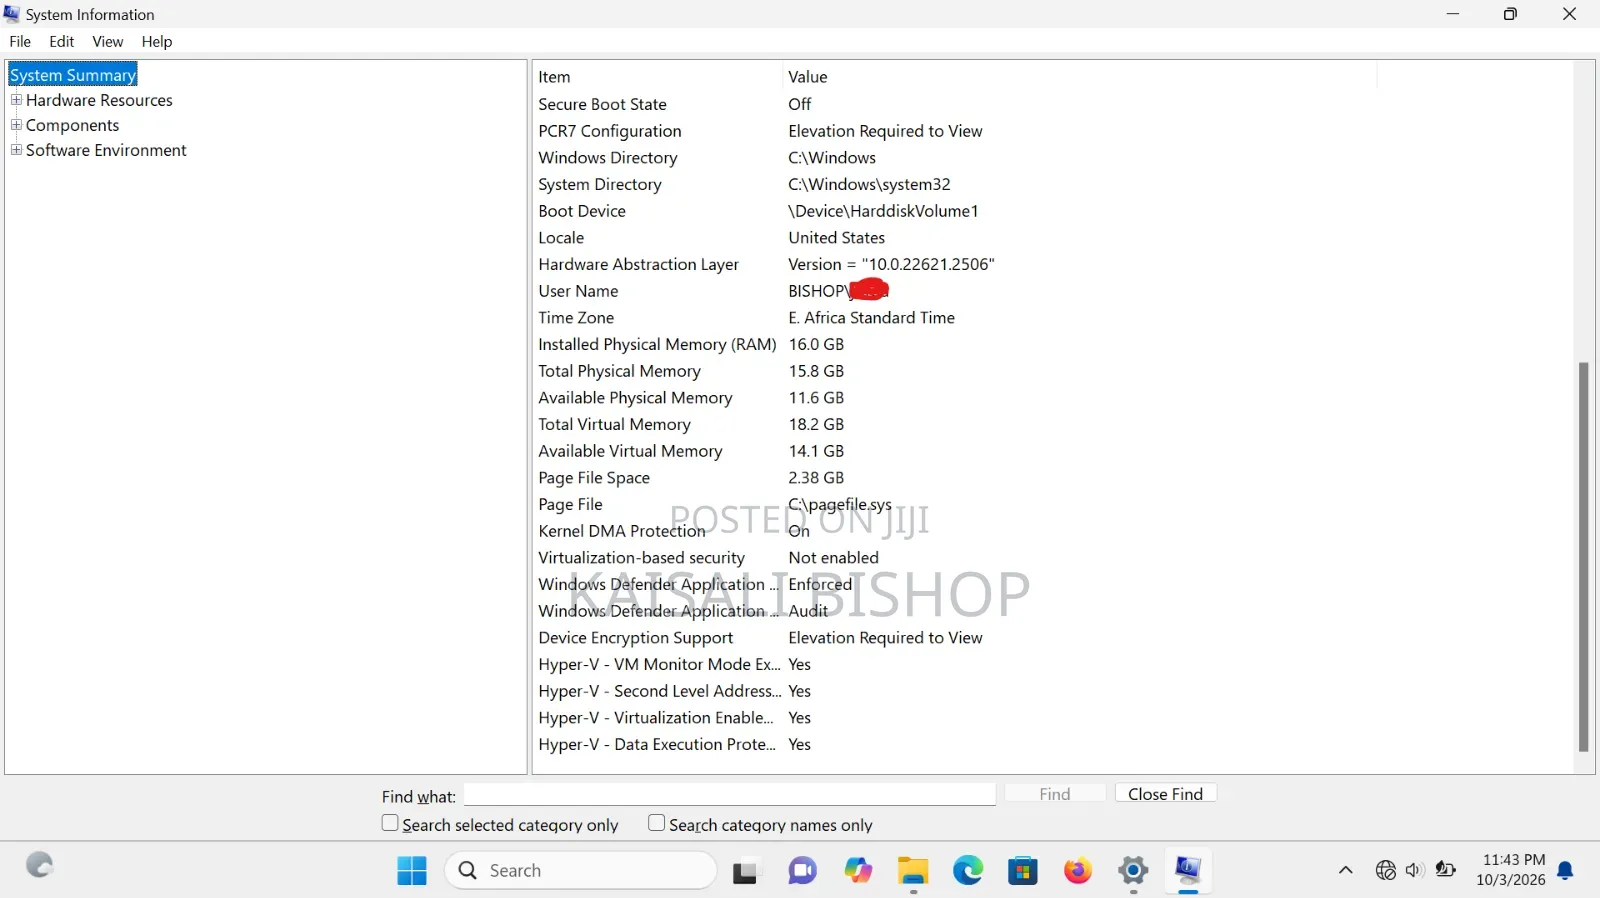This screenshot has width=1600, height=898.
Task: Click the battery tray icon
Action: pos(1445,870)
